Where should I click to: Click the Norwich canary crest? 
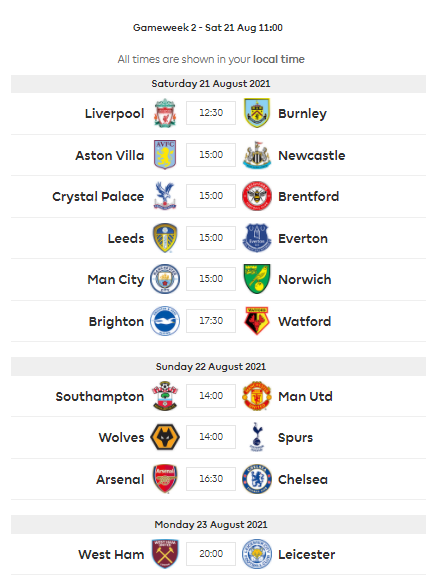click(257, 279)
